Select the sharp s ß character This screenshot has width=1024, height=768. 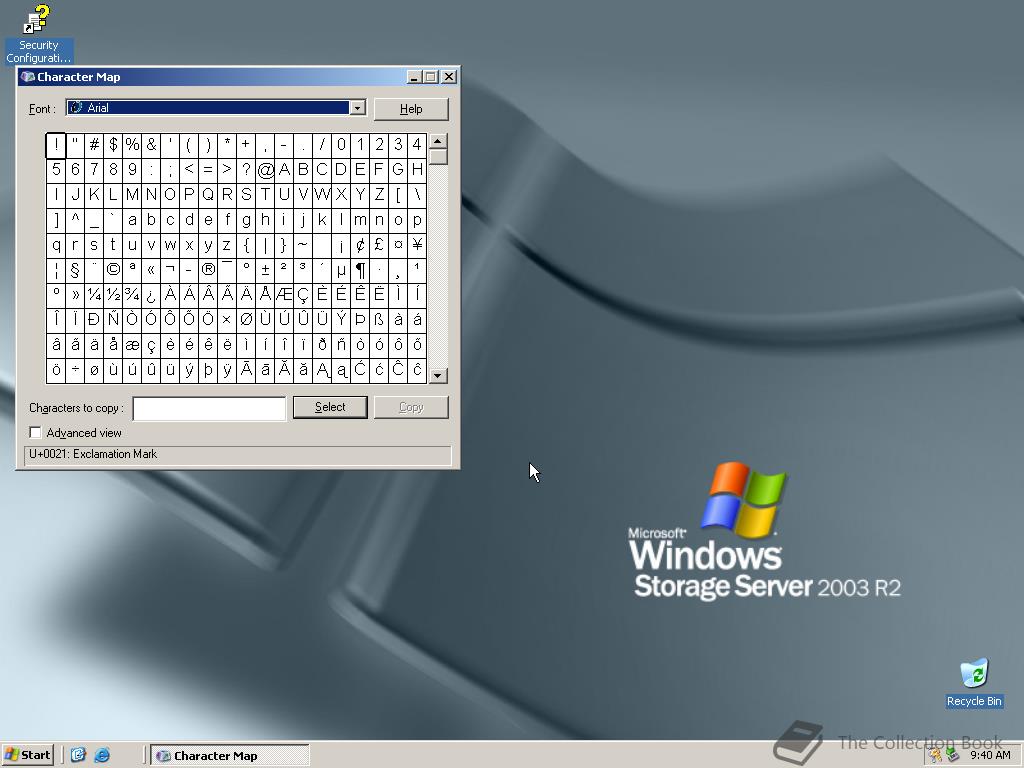[379, 319]
